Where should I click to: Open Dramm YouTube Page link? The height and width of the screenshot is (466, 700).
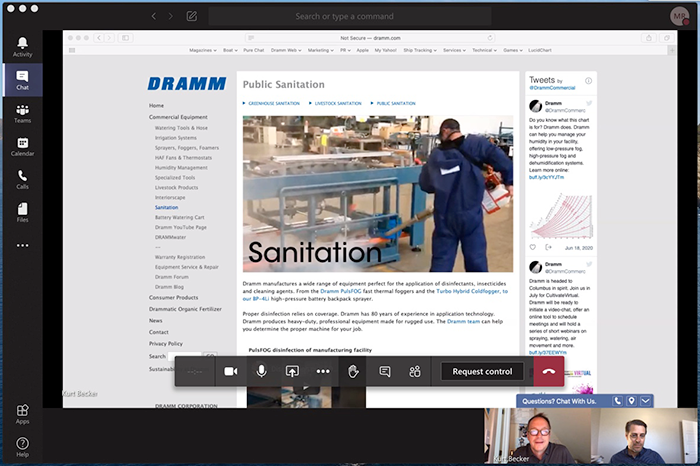181,228
